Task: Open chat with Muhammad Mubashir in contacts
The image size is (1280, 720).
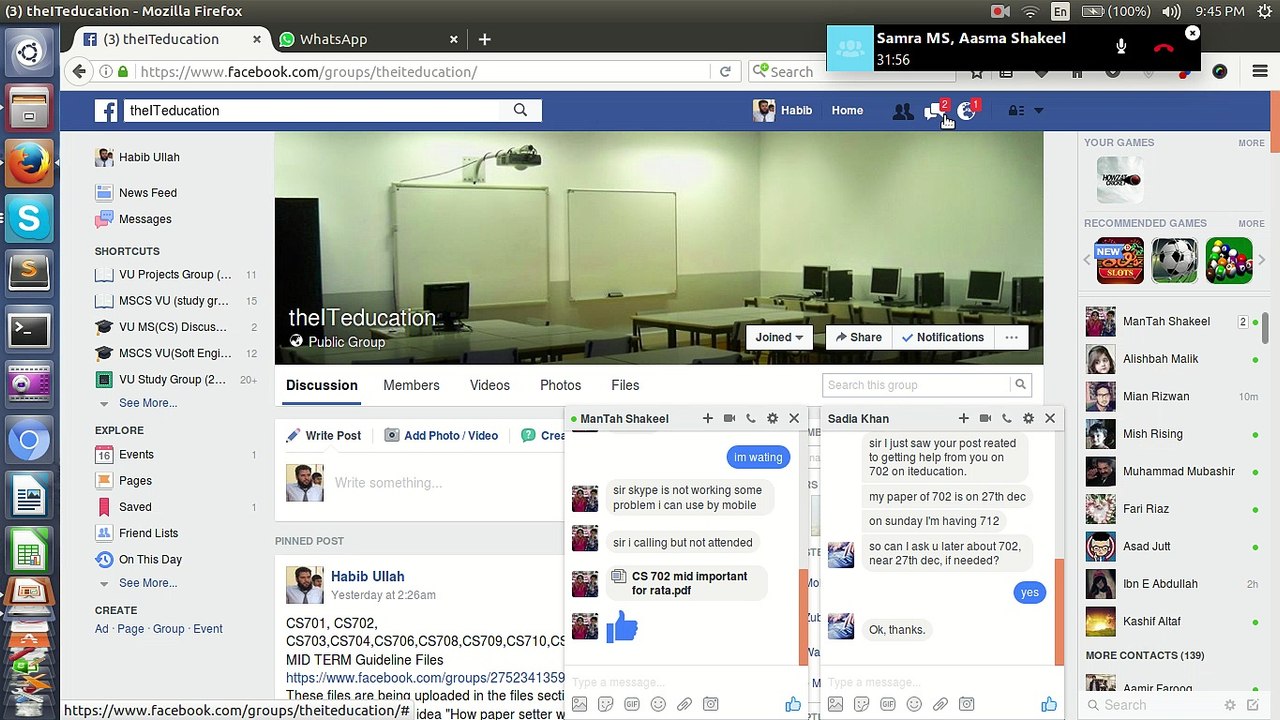Action: pos(1171,471)
